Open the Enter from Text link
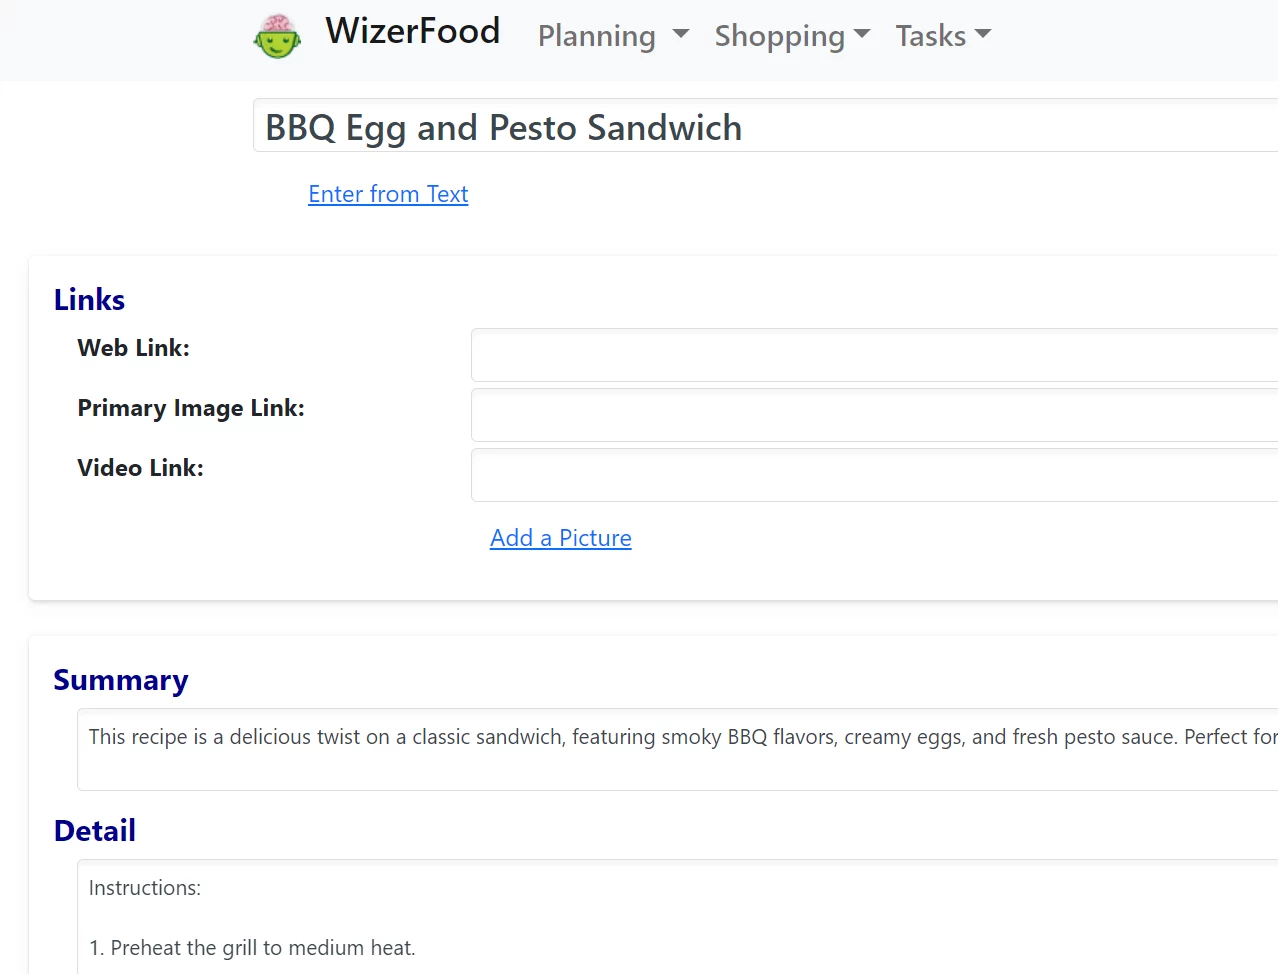This screenshot has height=974, width=1278. (x=388, y=194)
